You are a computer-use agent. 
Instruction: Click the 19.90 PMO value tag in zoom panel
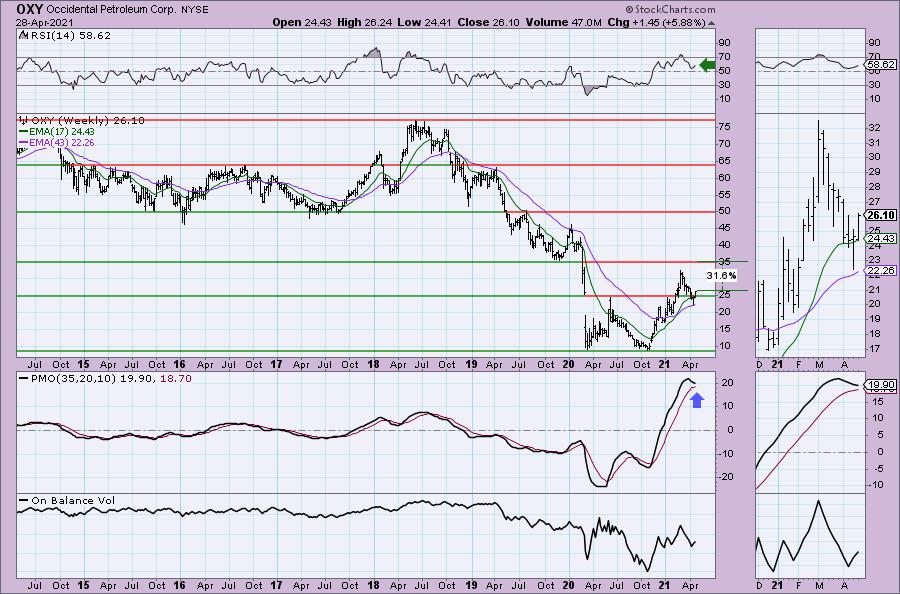(x=880, y=385)
